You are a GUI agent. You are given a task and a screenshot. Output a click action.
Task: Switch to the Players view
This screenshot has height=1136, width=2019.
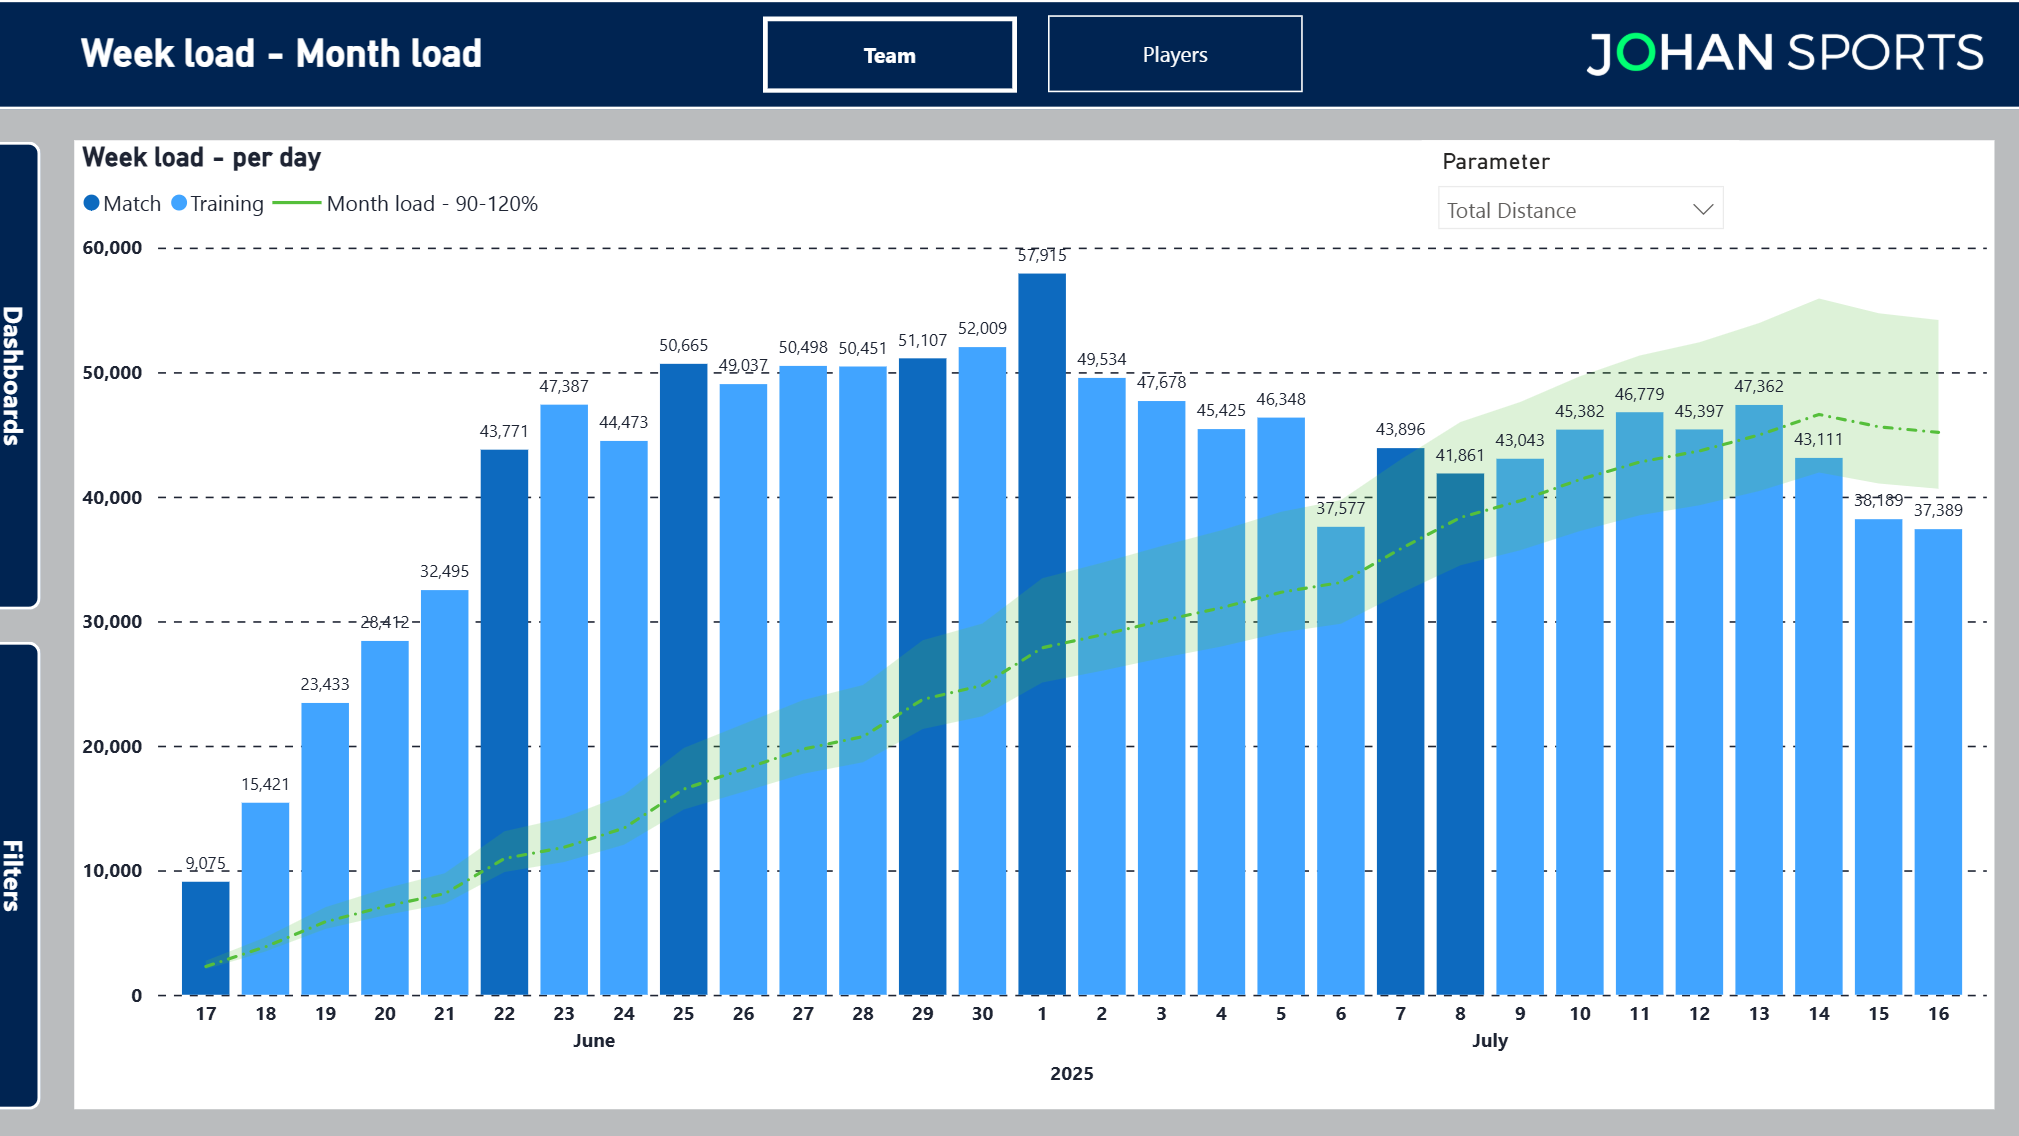coord(1174,55)
